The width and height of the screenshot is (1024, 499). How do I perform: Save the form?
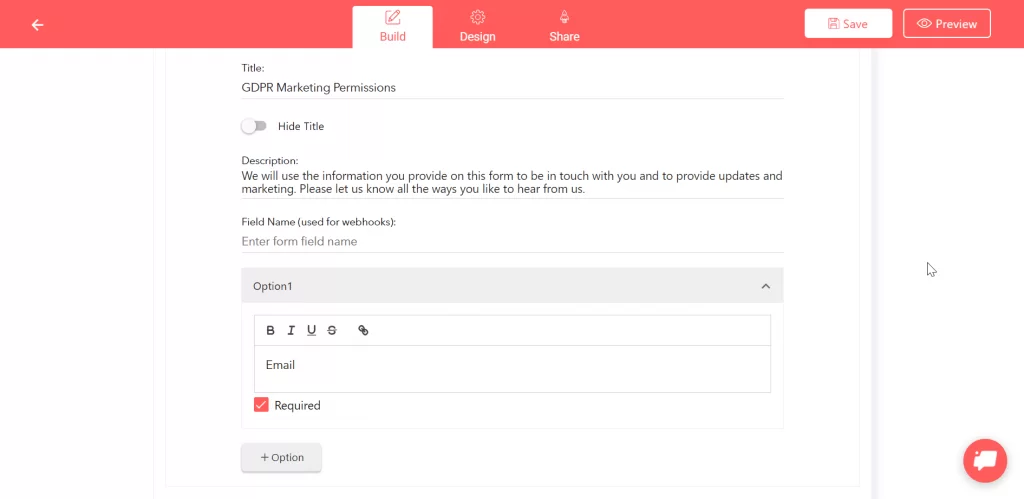click(x=847, y=24)
